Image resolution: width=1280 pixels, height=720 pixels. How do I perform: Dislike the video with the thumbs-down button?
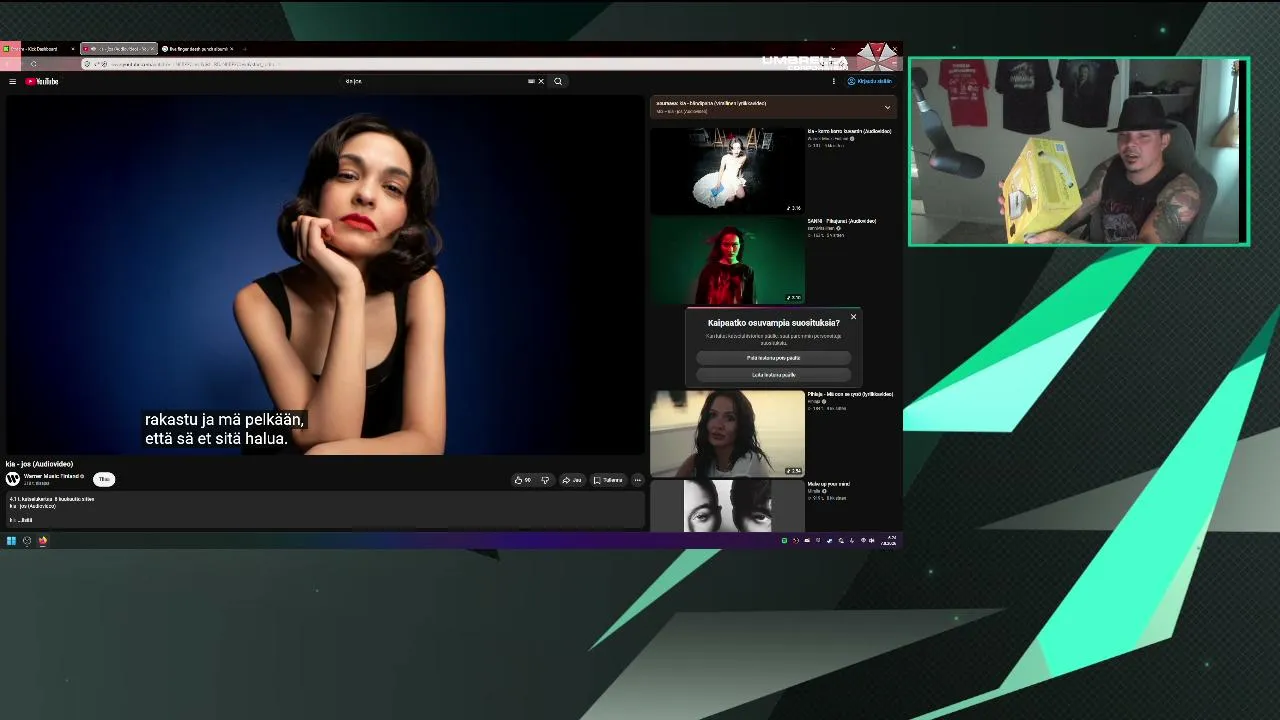[x=545, y=480]
